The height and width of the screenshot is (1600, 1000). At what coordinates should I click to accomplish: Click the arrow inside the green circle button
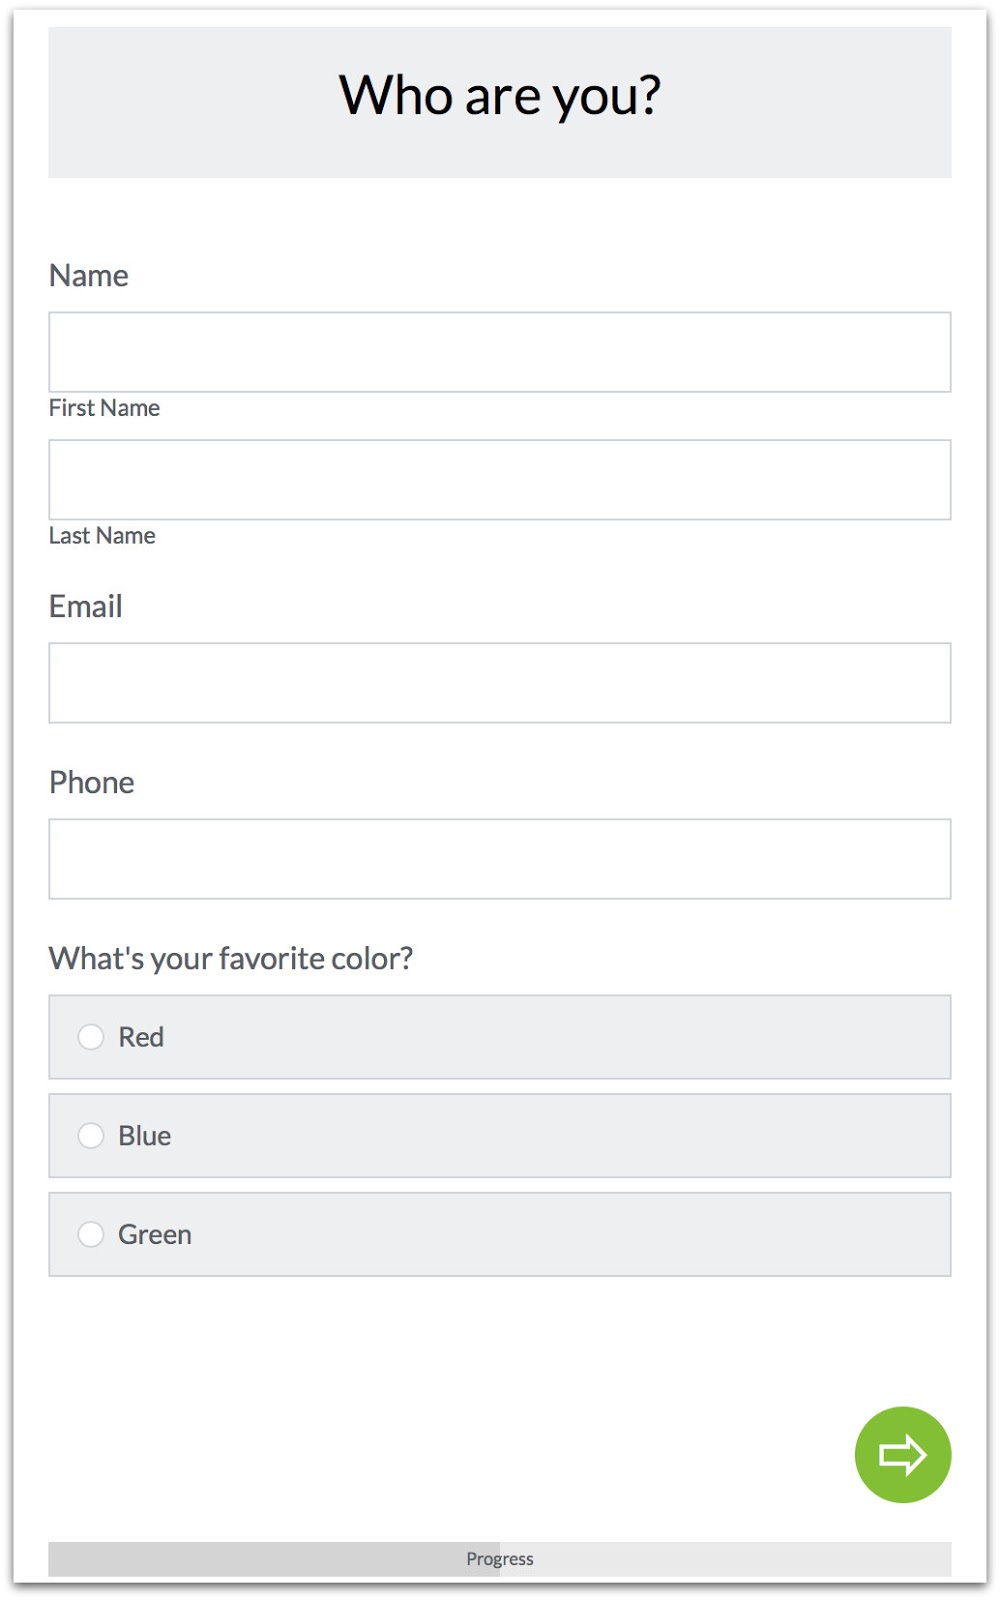click(901, 1455)
